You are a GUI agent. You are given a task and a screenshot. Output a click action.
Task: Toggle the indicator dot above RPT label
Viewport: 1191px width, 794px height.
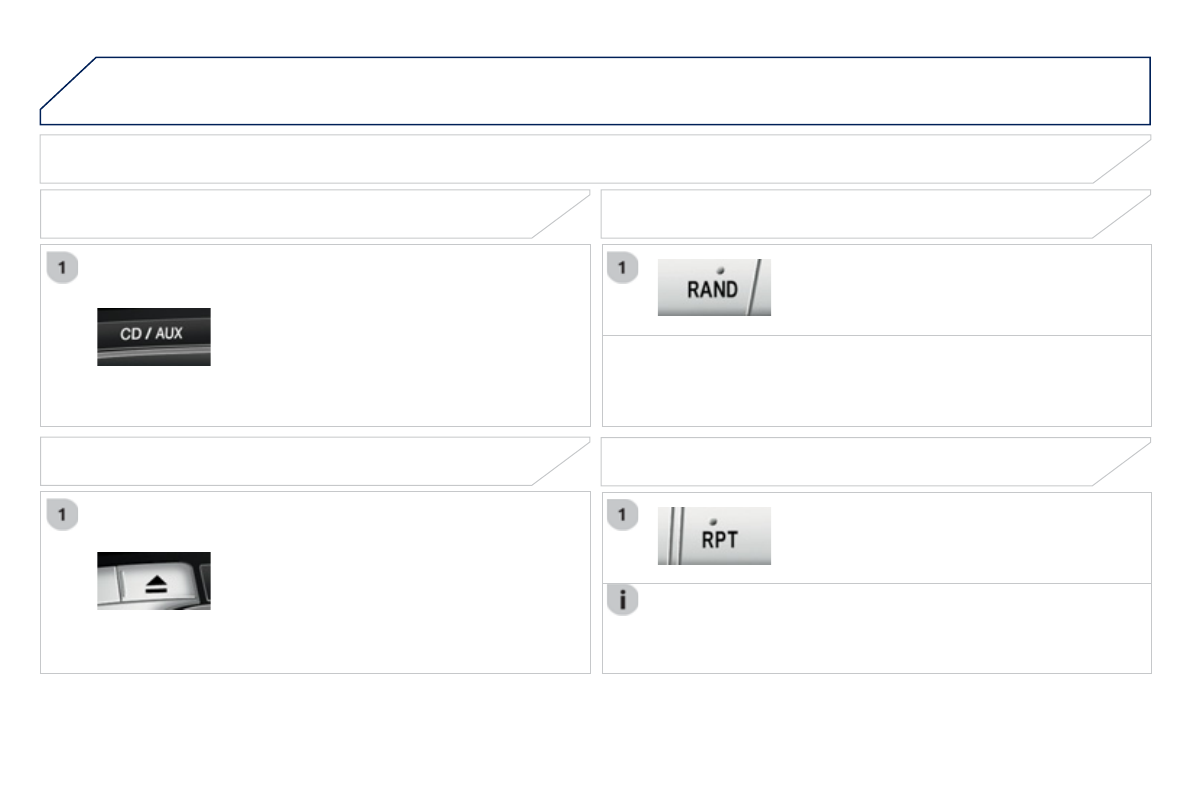coord(711,521)
